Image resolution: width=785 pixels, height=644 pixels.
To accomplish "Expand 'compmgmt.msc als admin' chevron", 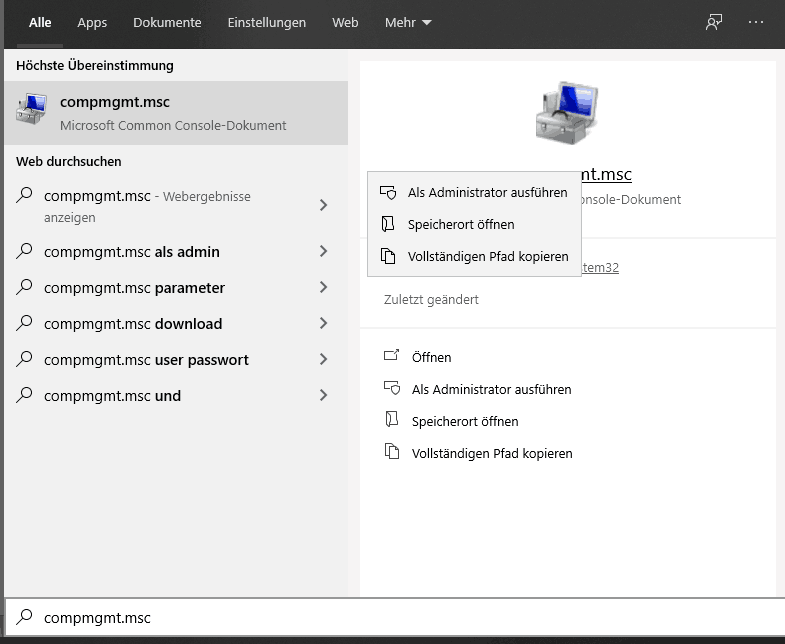I will (x=323, y=251).
